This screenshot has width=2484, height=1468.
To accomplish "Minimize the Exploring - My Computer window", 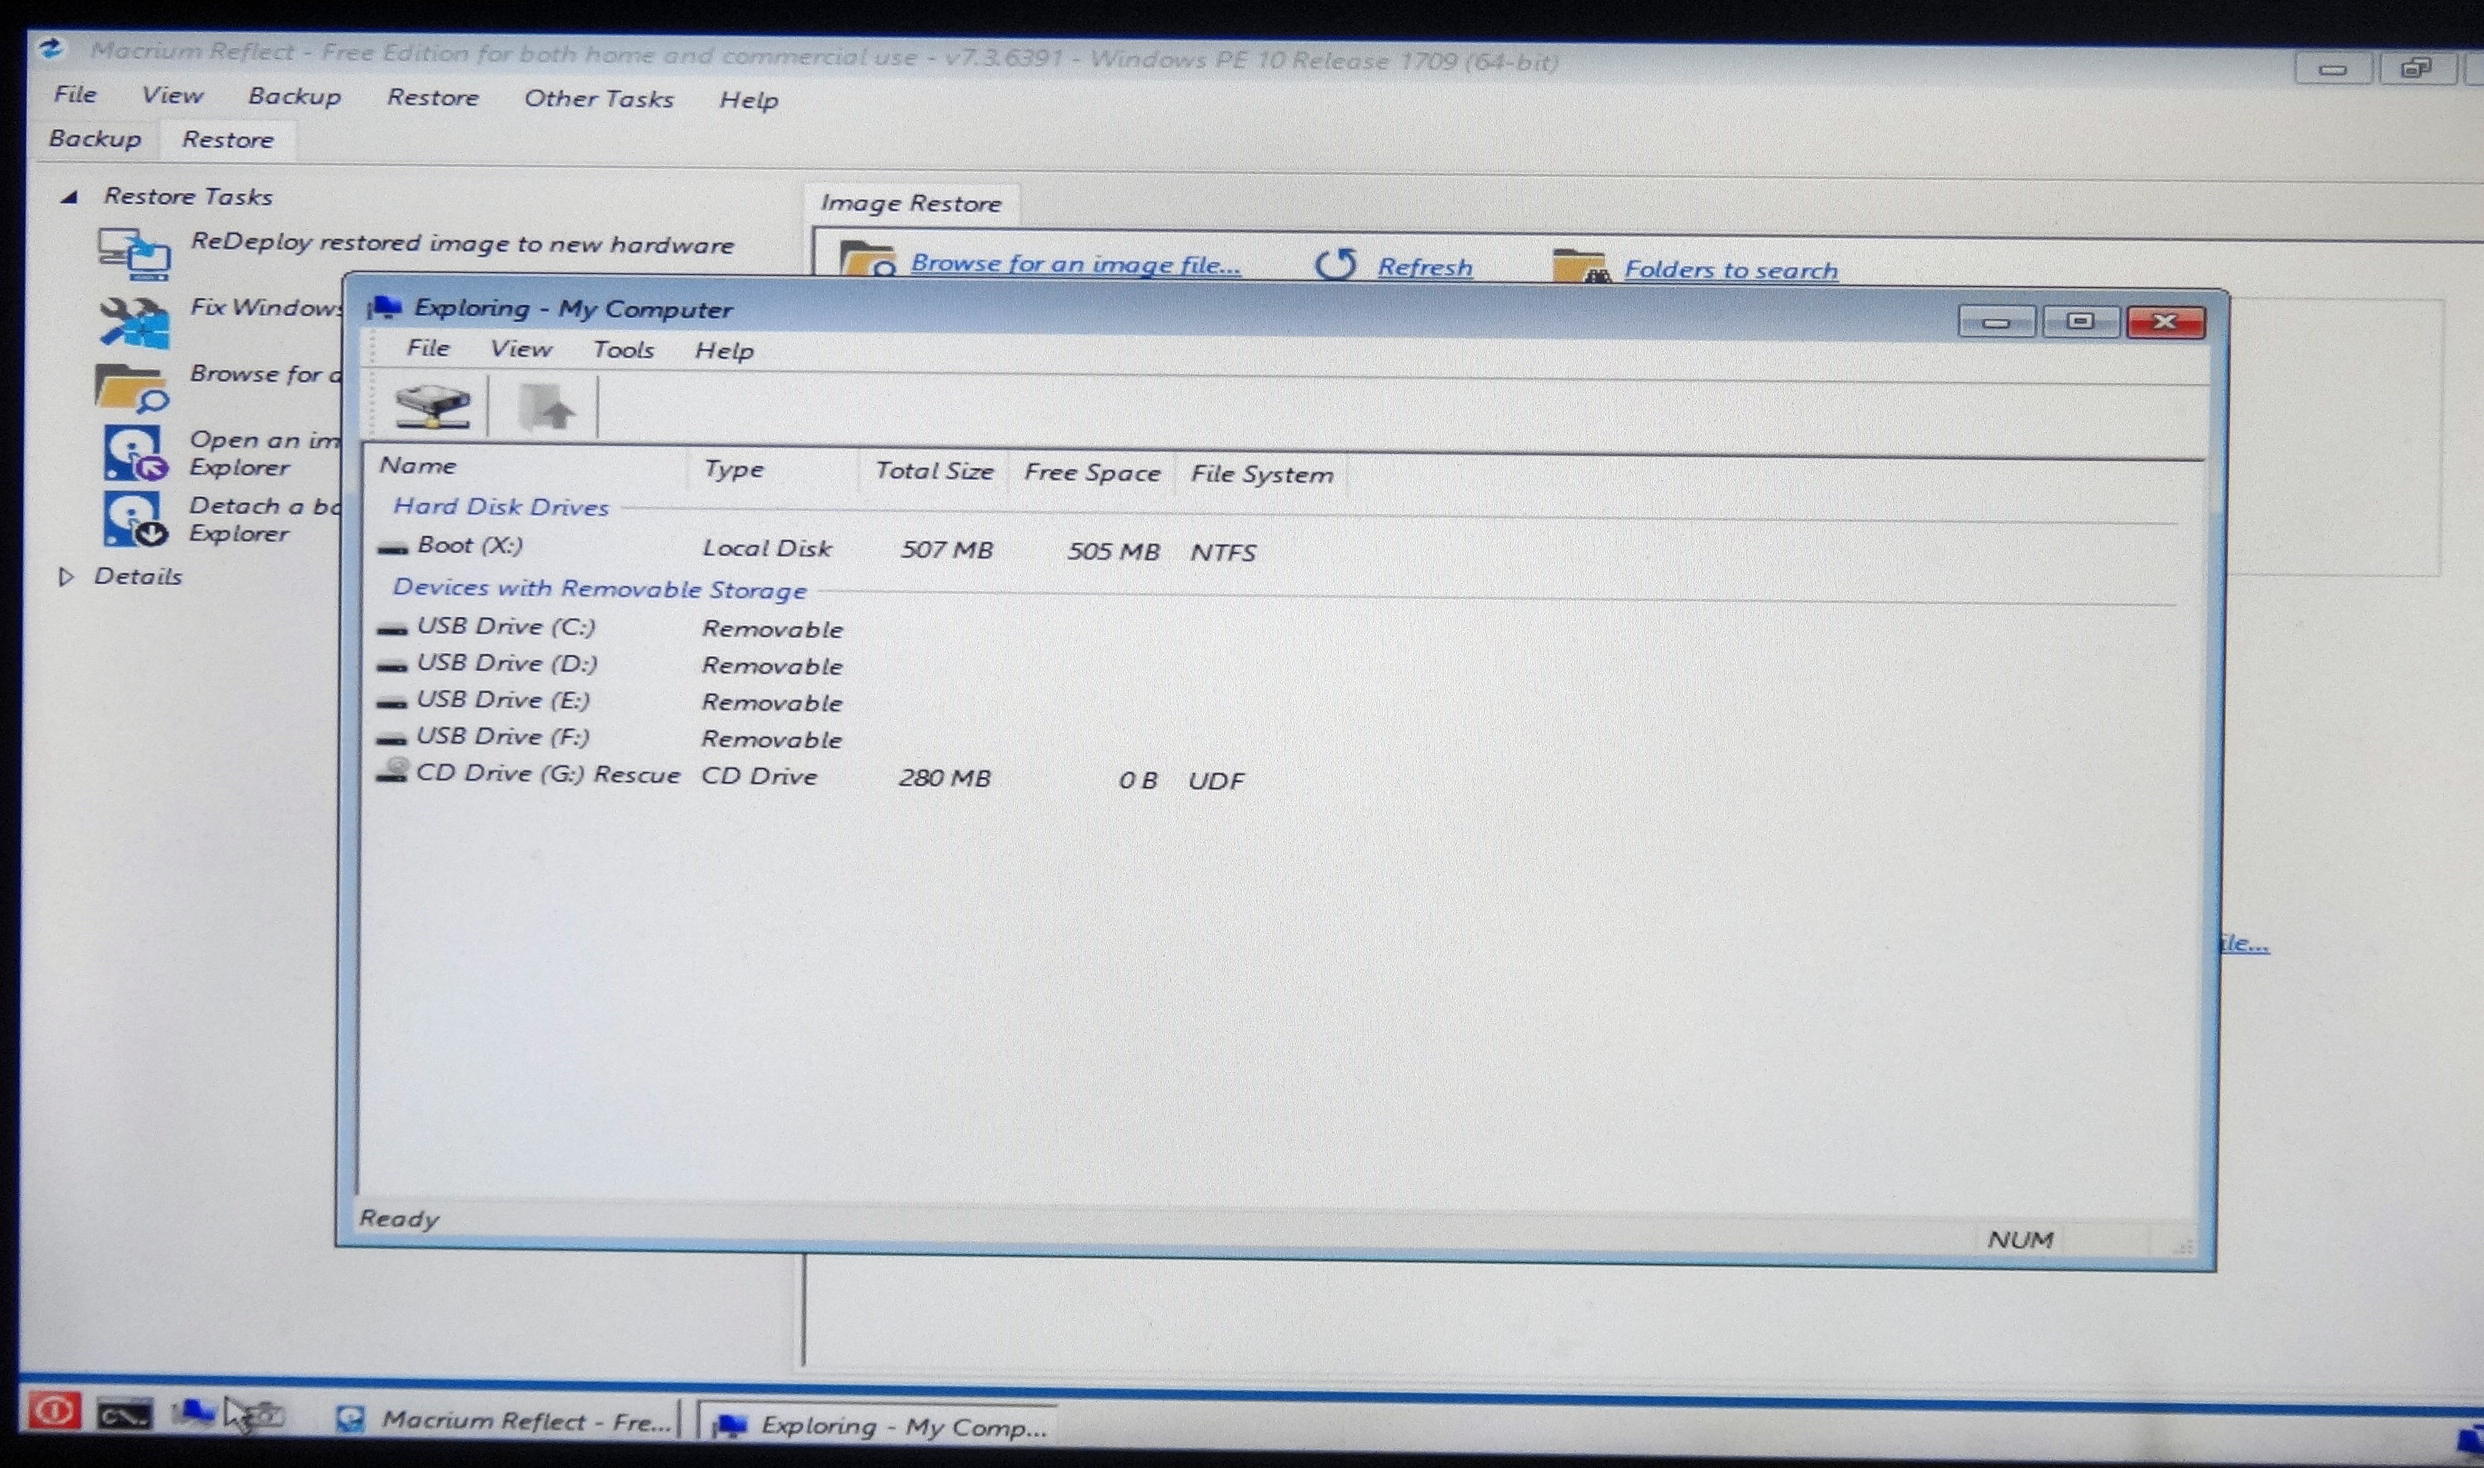I will (1996, 322).
